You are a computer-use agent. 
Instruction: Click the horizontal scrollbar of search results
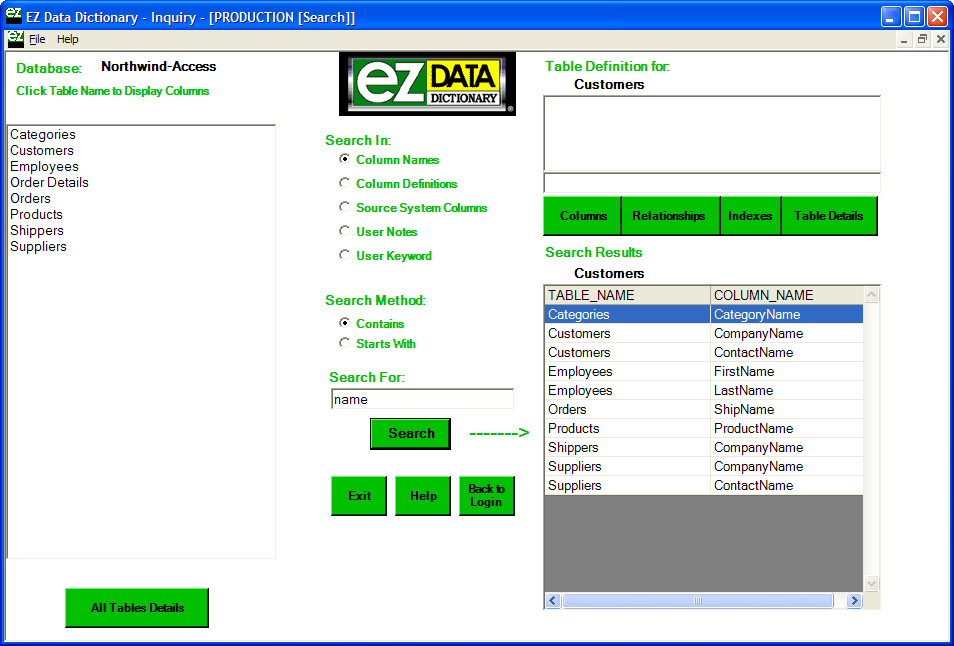[697, 601]
